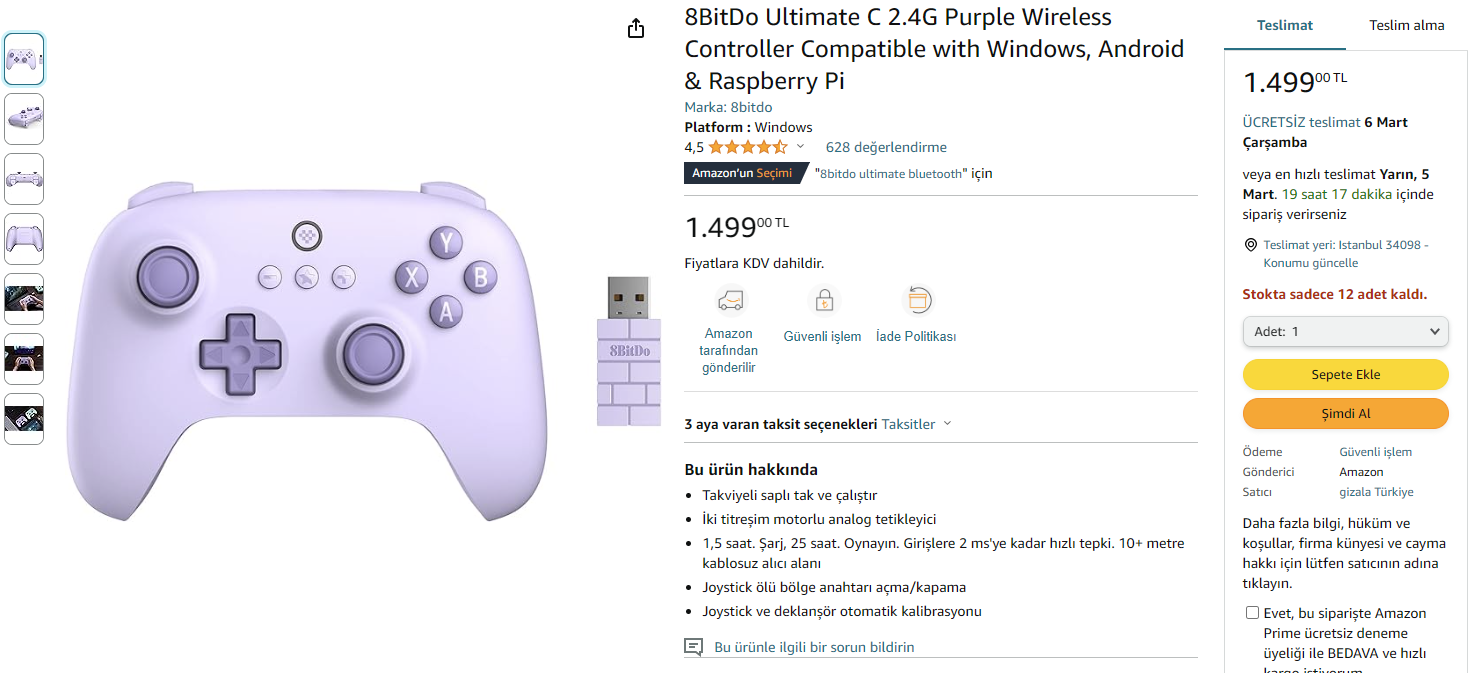Switch to the Teslim alma tab
This screenshot has height=673, width=1475.
(x=1406, y=25)
